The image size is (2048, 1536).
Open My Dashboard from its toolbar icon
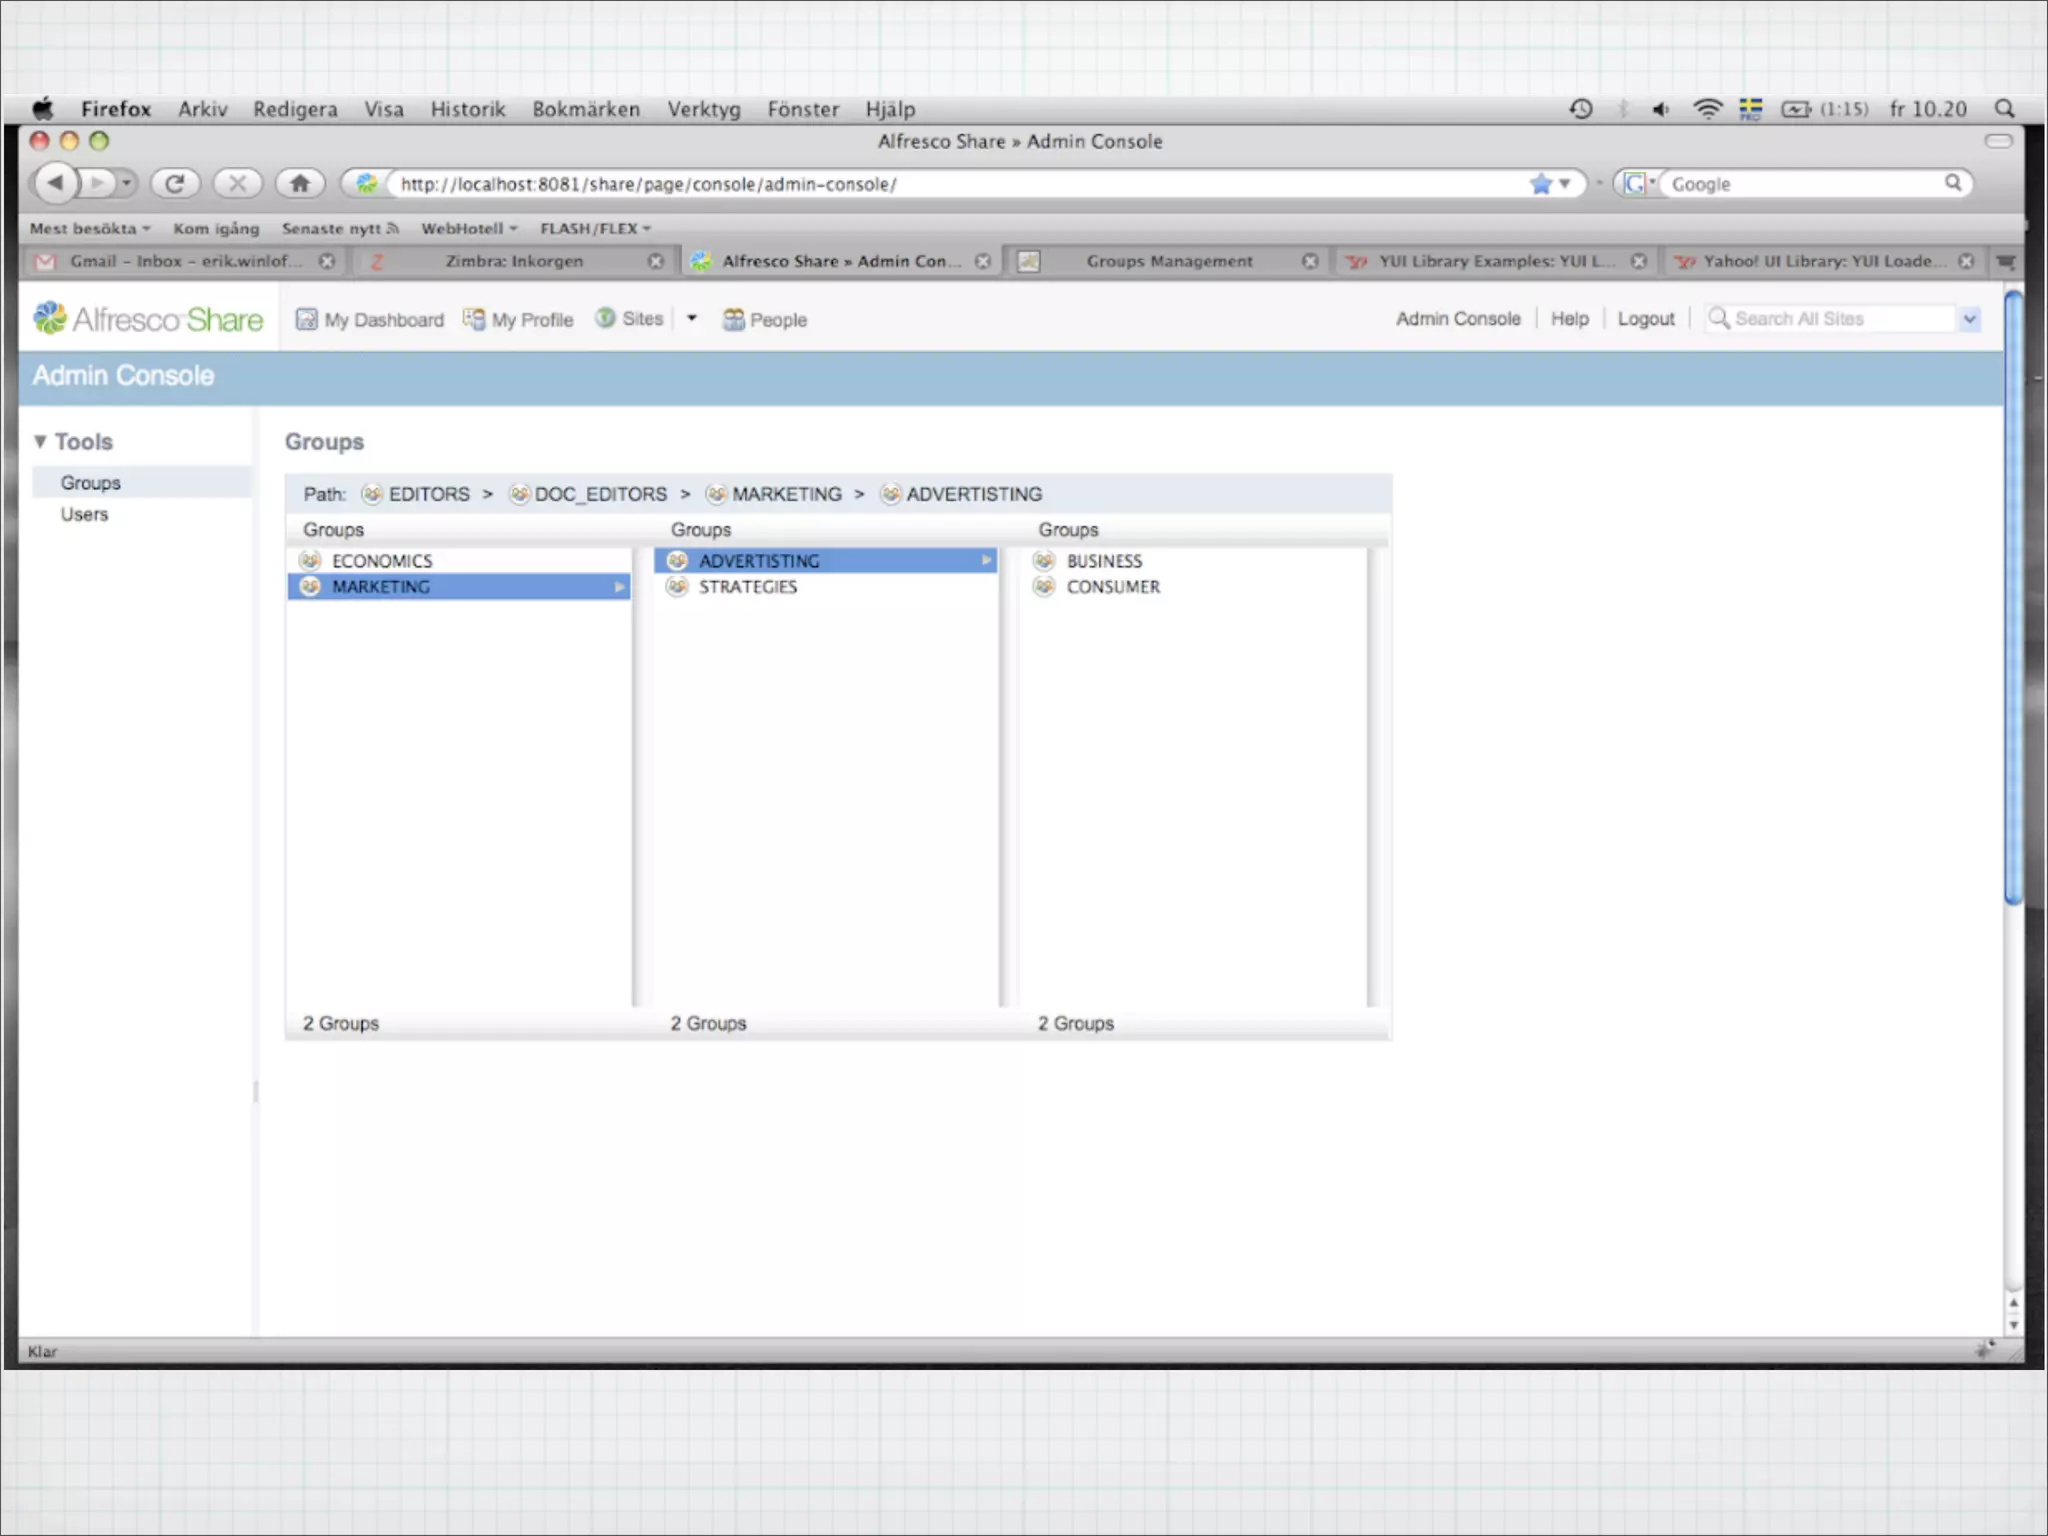306,319
